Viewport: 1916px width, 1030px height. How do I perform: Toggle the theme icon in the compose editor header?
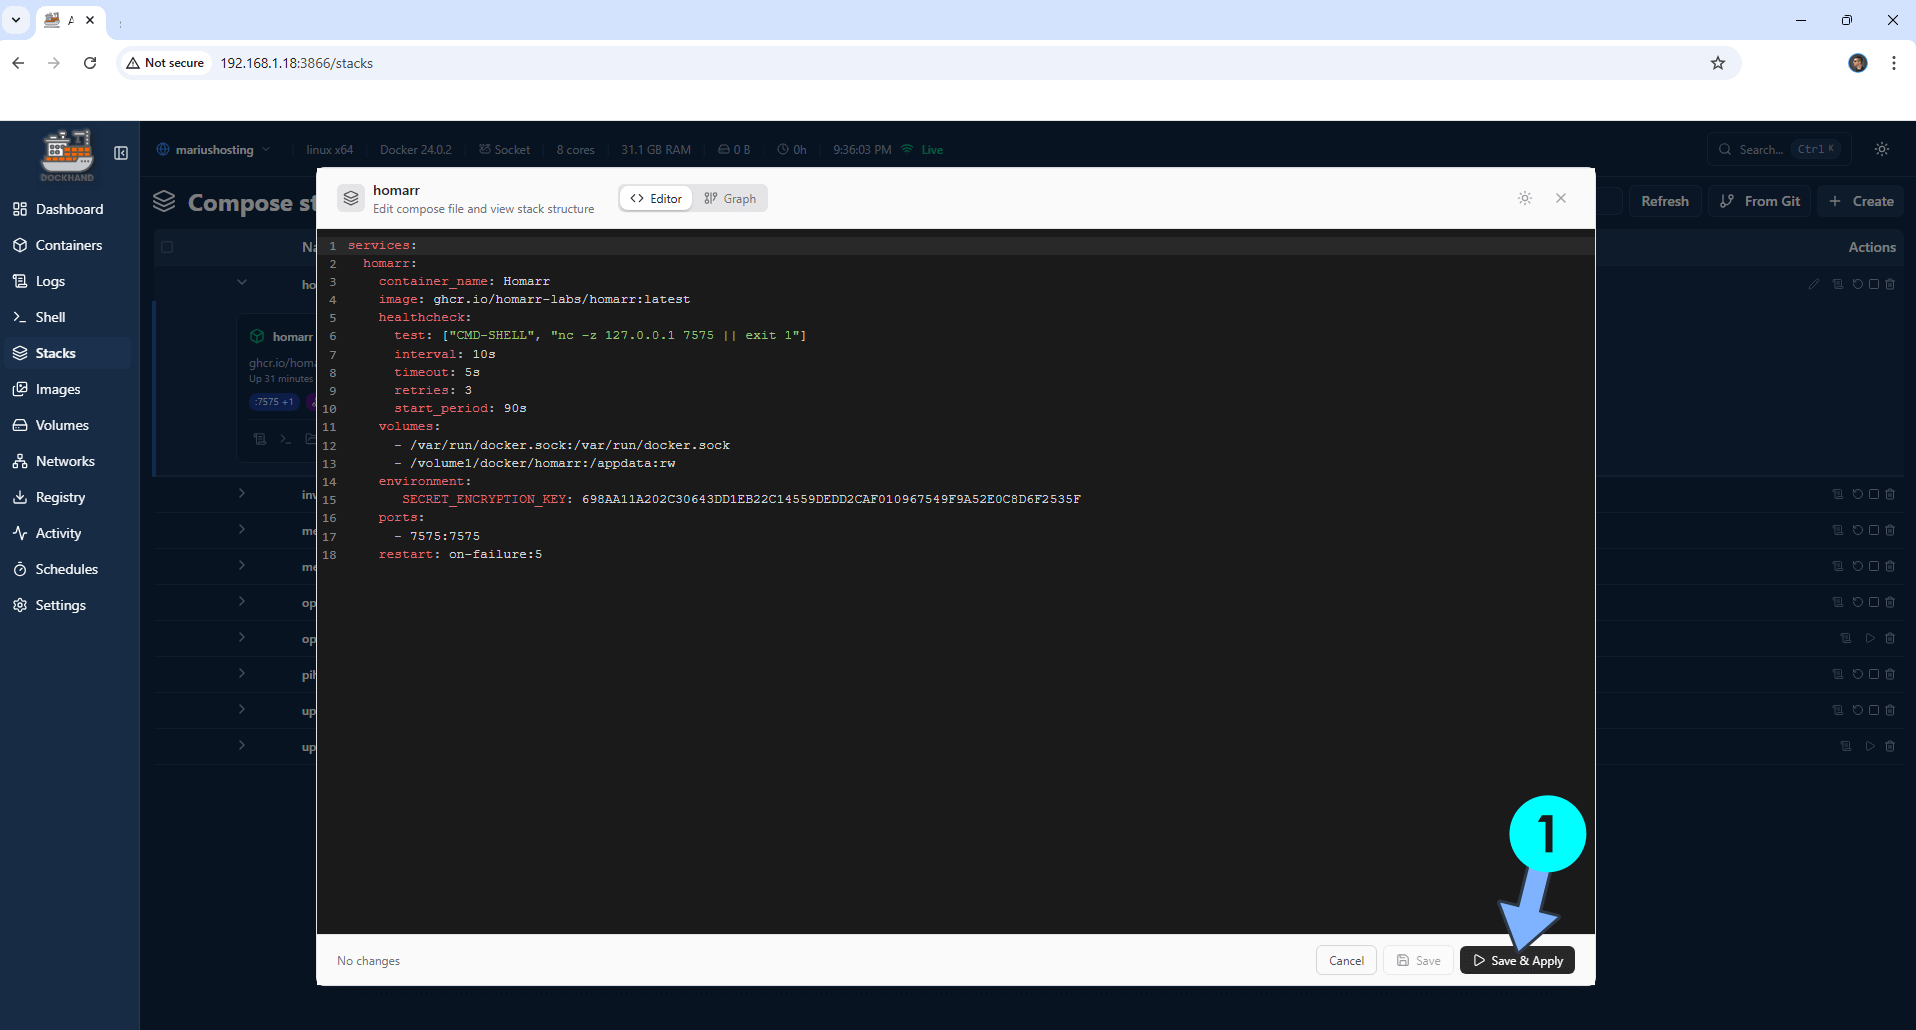tap(1524, 197)
